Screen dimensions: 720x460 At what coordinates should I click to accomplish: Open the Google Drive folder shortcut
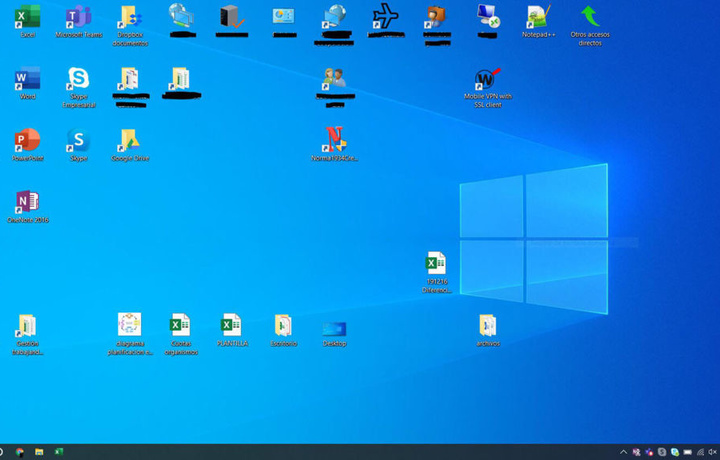click(x=130, y=145)
